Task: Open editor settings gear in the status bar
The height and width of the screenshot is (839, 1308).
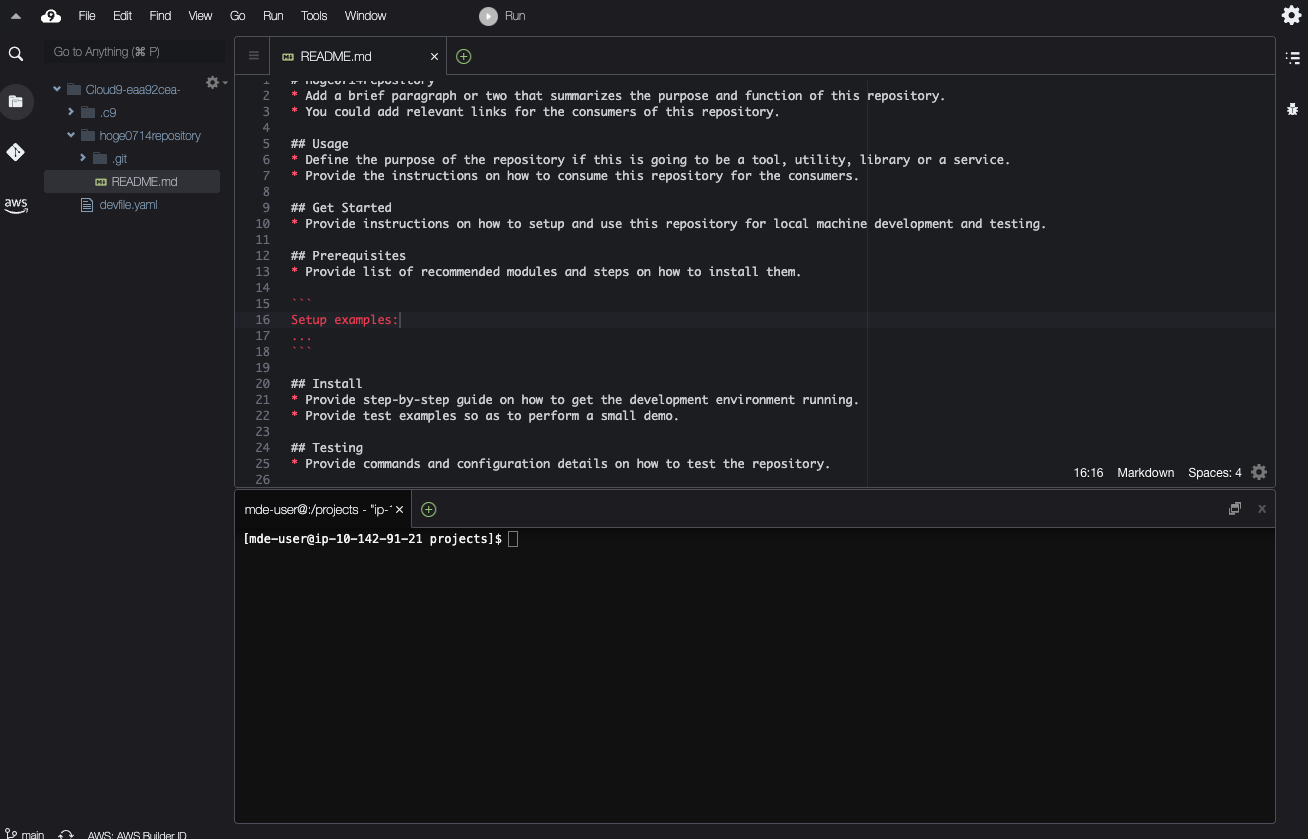Action: [x=1259, y=472]
